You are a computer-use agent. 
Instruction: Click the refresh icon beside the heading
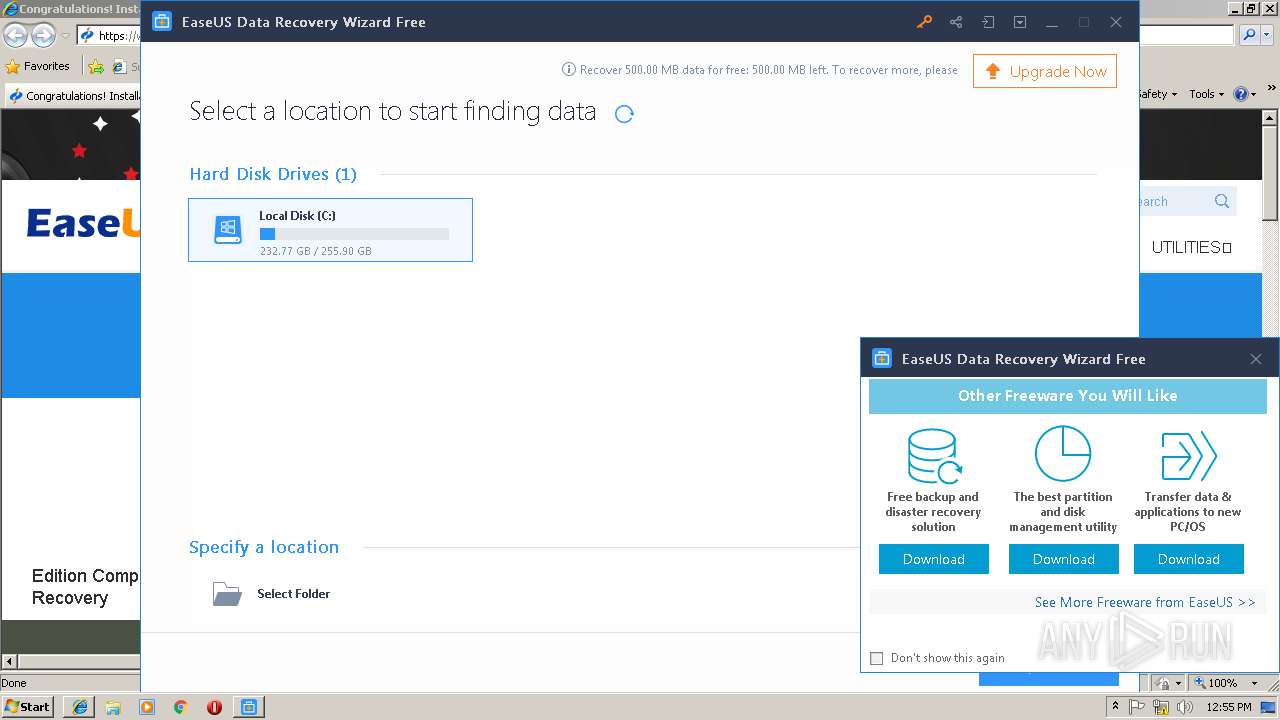(624, 114)
